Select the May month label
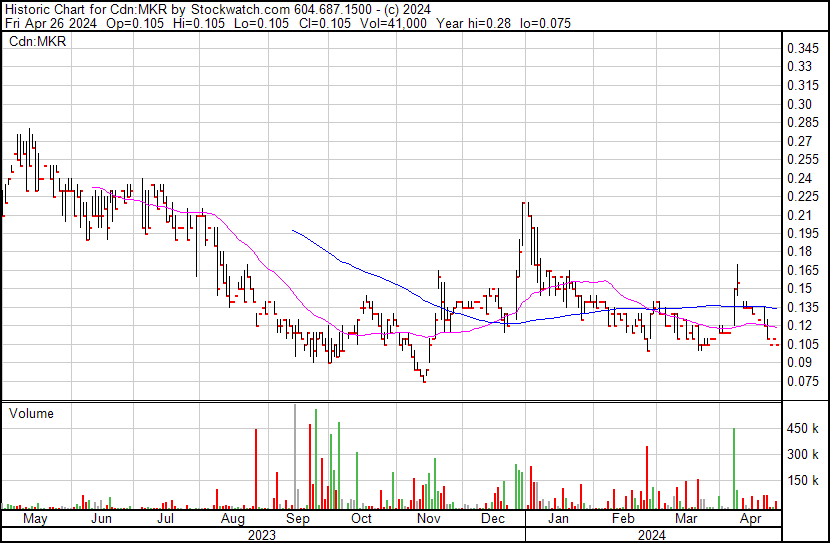830x543 pixels. [x=35, y=518]
